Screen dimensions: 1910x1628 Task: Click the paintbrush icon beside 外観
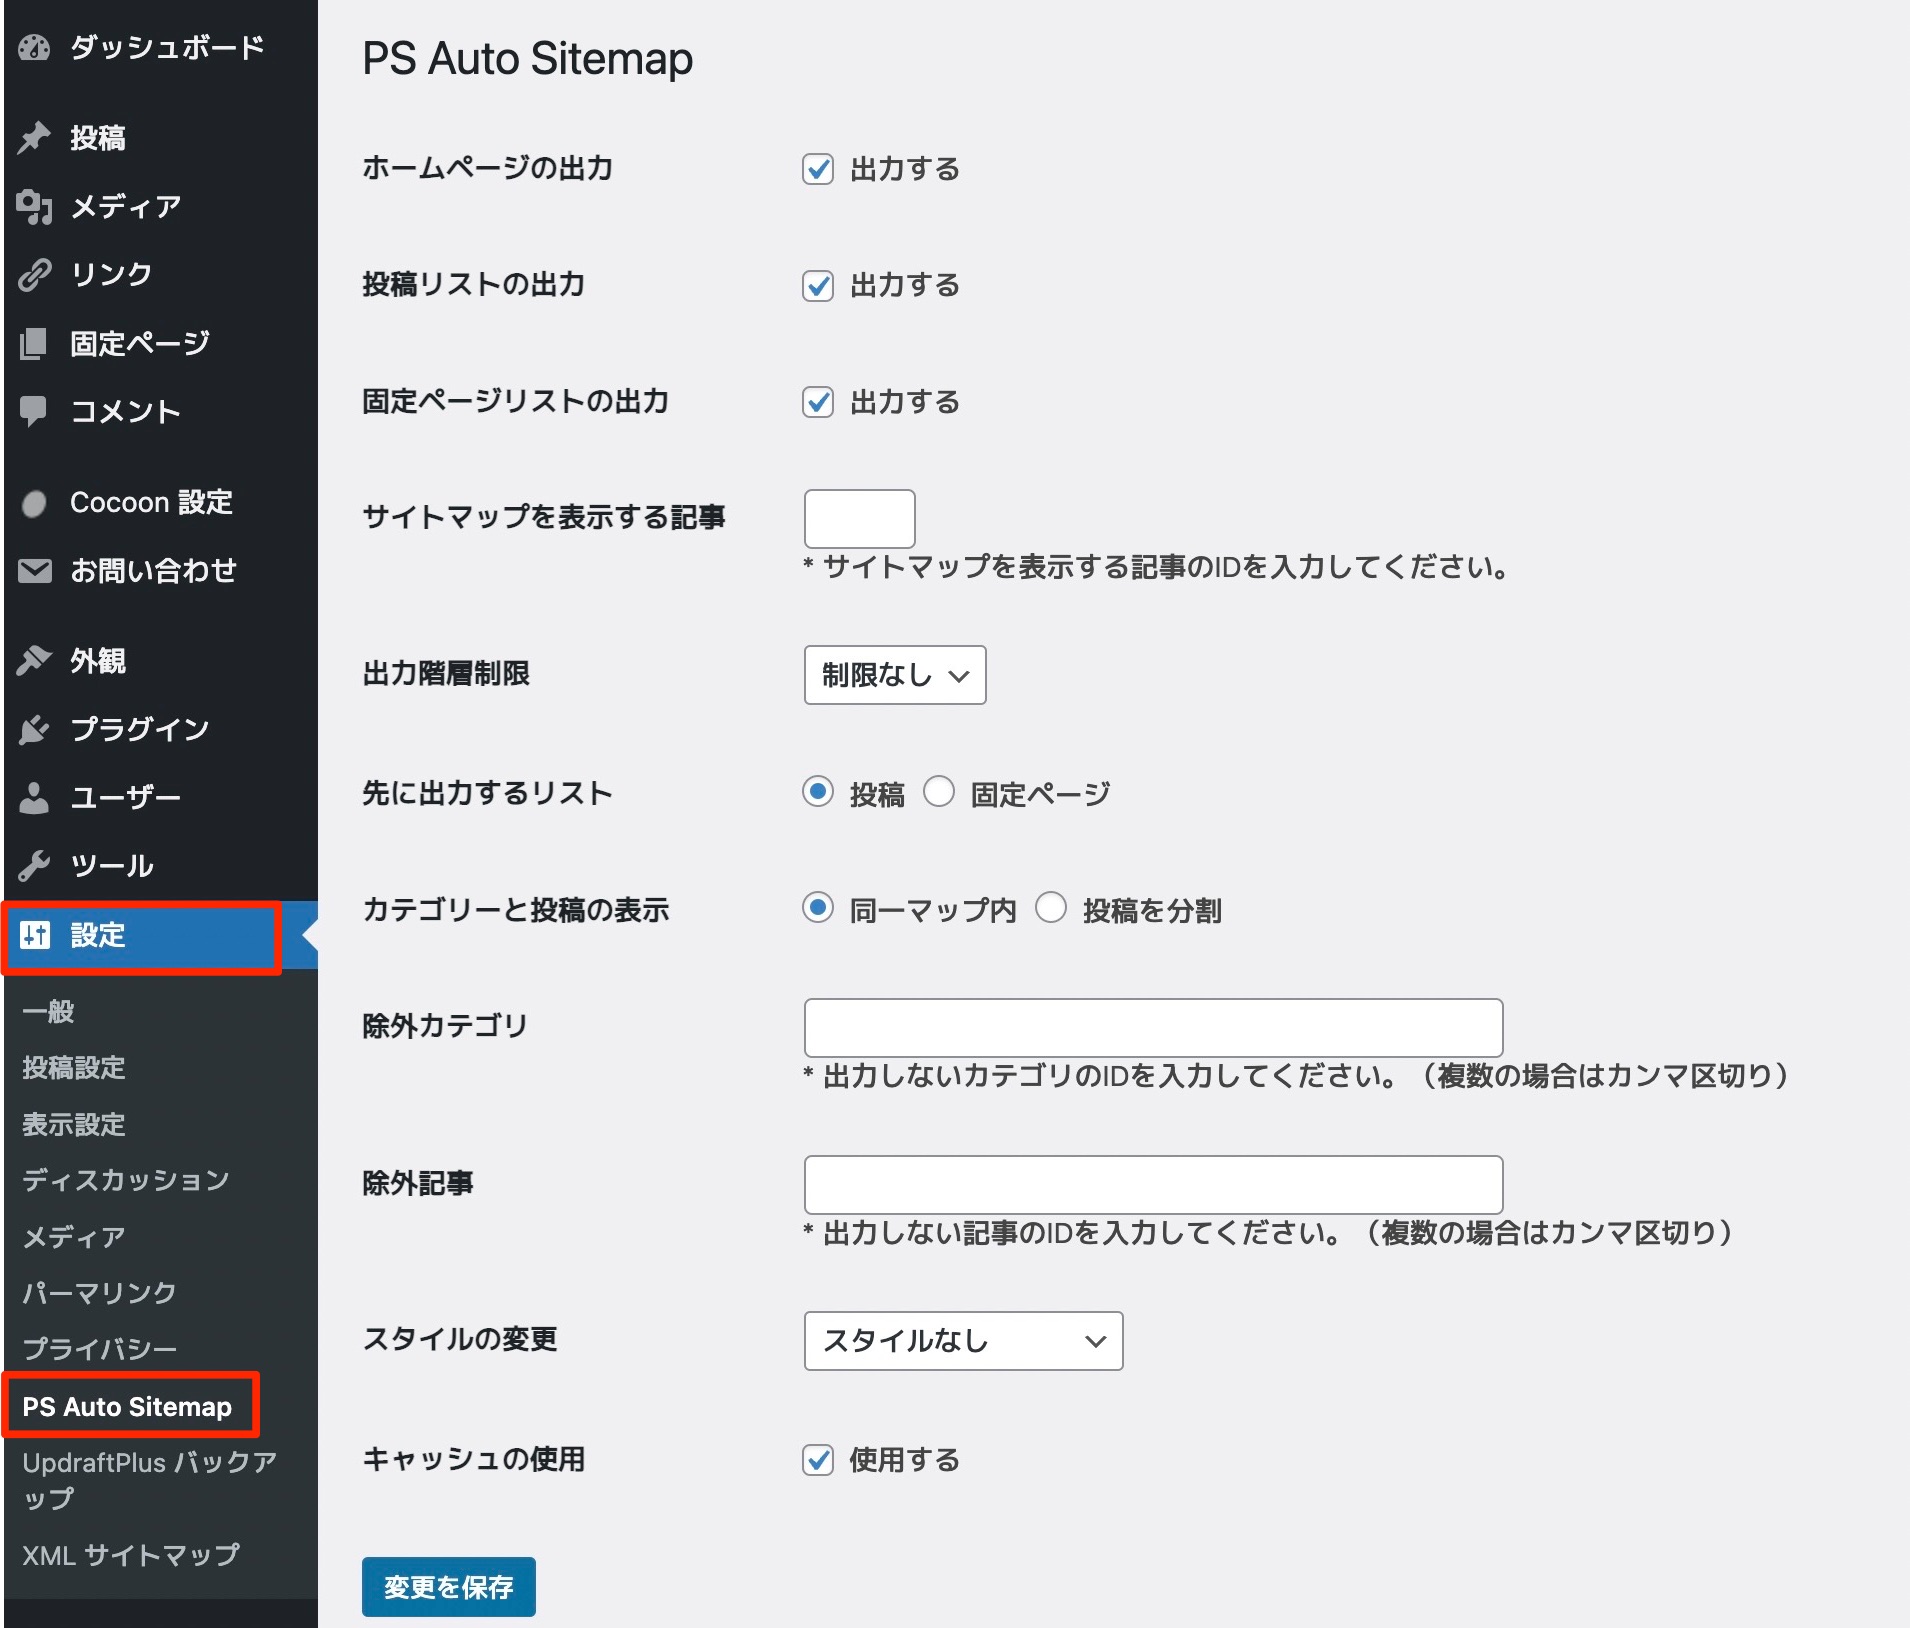pos(34,660)
